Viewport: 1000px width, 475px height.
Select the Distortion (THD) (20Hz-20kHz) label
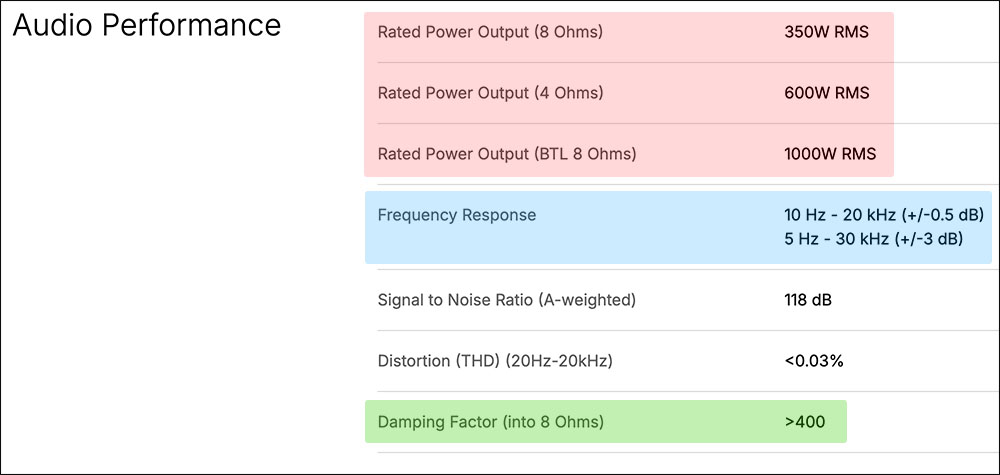pyautogui.click(x=495, y=361)
